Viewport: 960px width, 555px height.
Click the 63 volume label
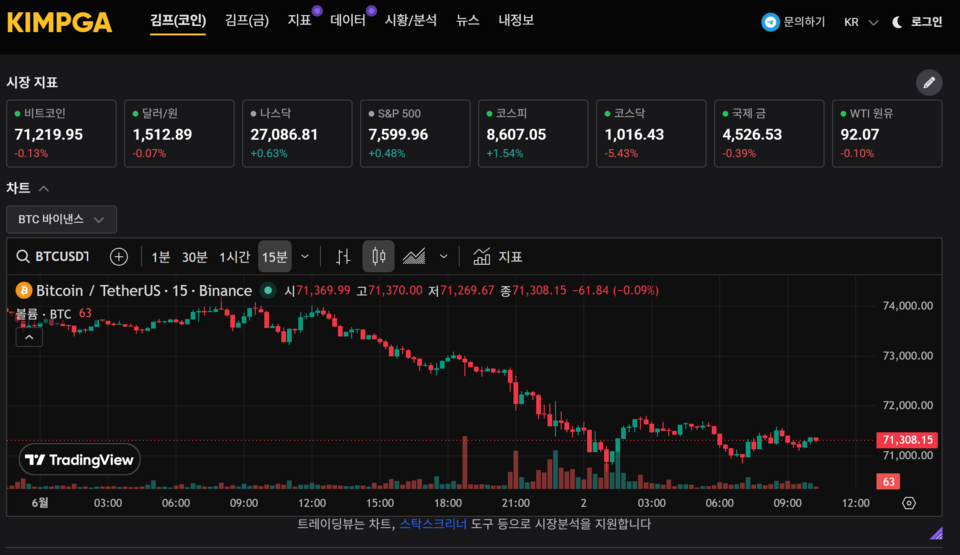point(888,481)
